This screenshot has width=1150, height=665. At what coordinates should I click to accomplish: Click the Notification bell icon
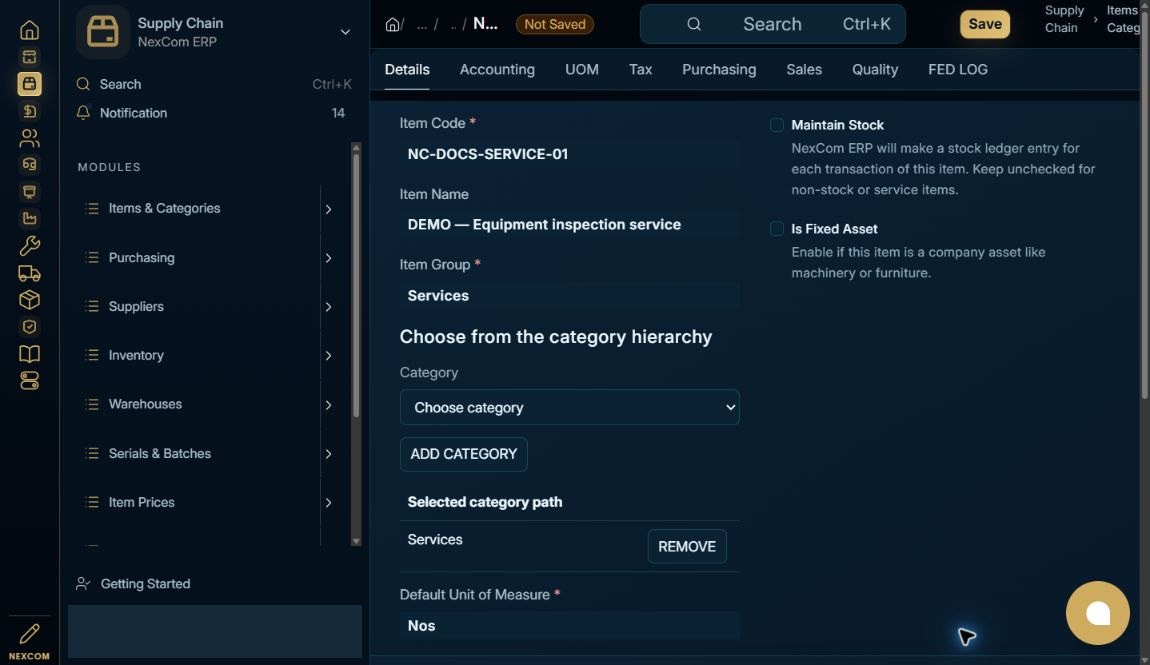click(x=83, y=113)
